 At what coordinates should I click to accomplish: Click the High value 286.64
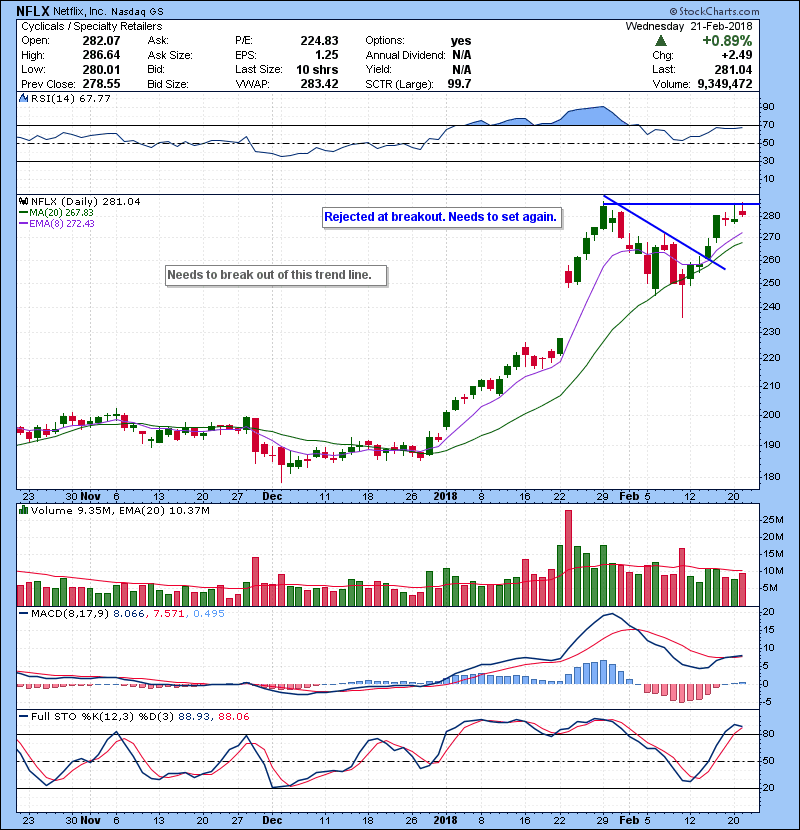[x=101, y=55]
